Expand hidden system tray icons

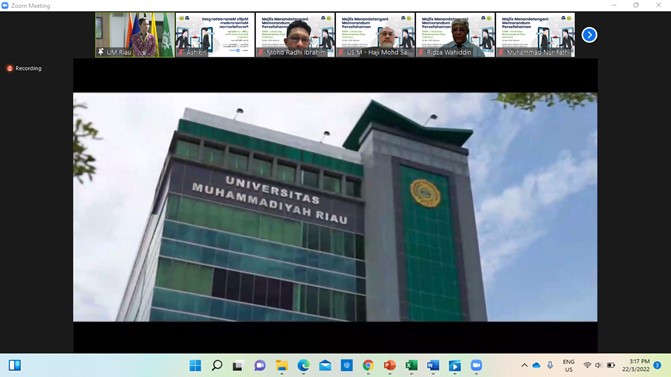[524, 365]
